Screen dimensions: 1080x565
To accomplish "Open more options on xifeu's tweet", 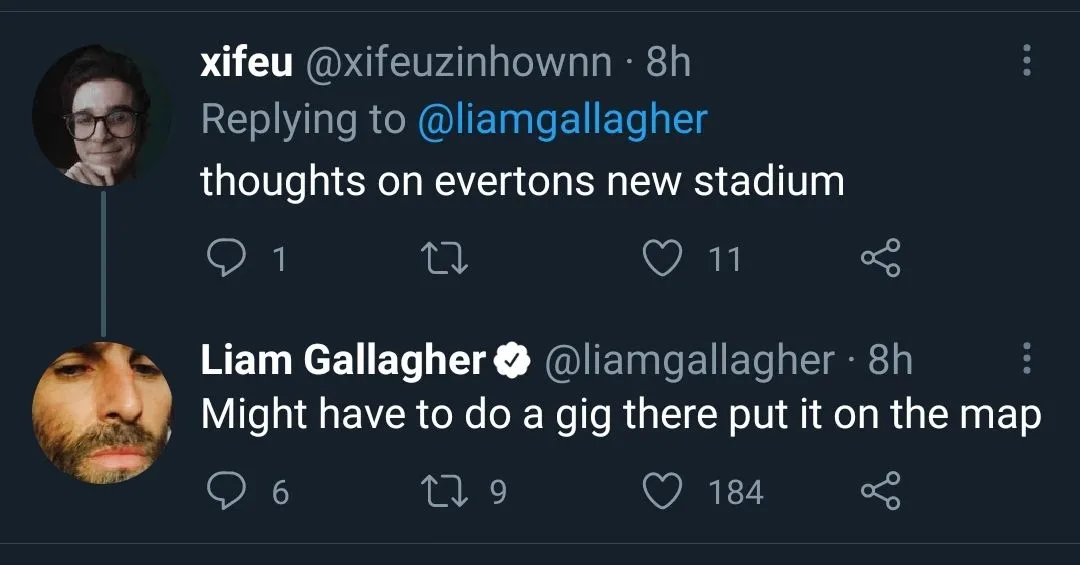I will pyautogui.click(x=1026, y=62).
